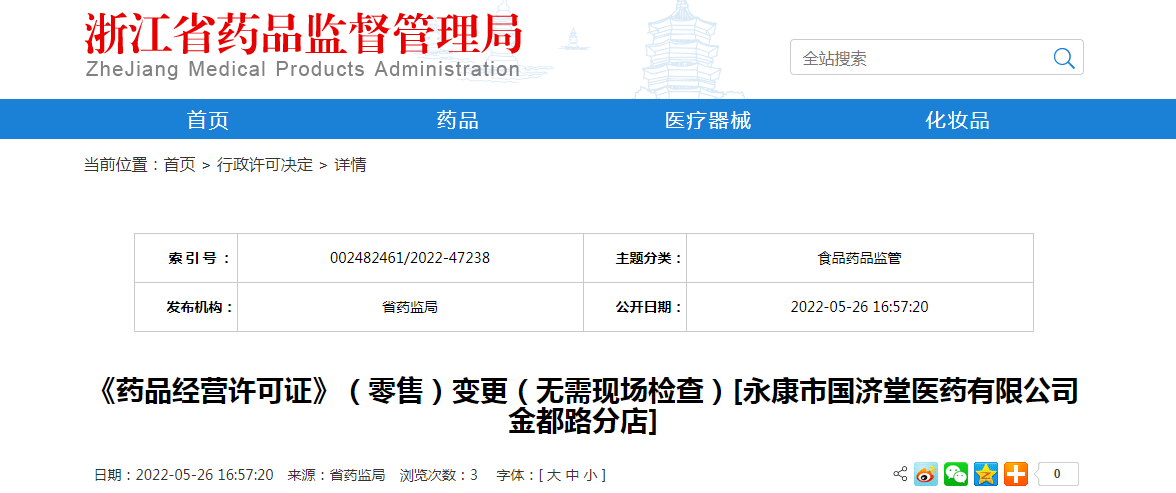
Task: Click the 发布机构 label cell
Action: (186, 307)
